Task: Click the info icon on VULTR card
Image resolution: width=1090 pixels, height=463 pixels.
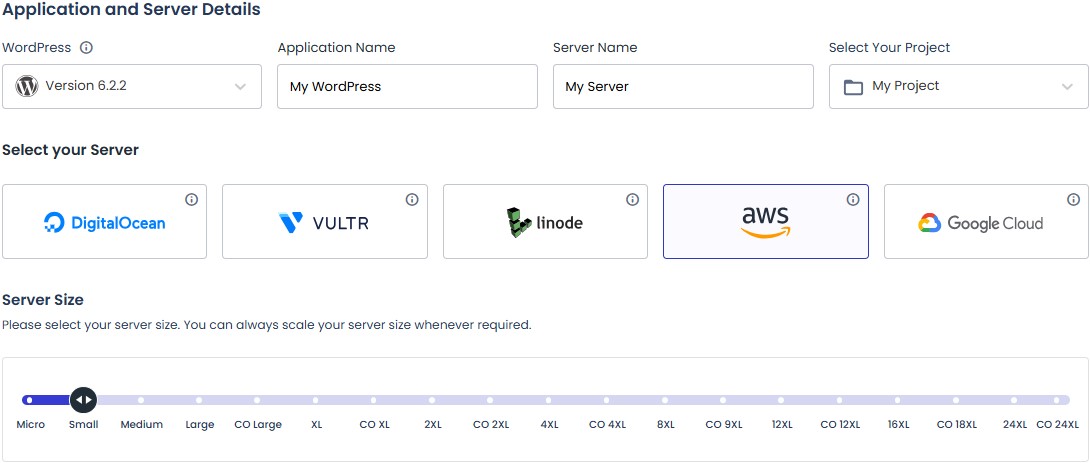Action: [412, 200]
